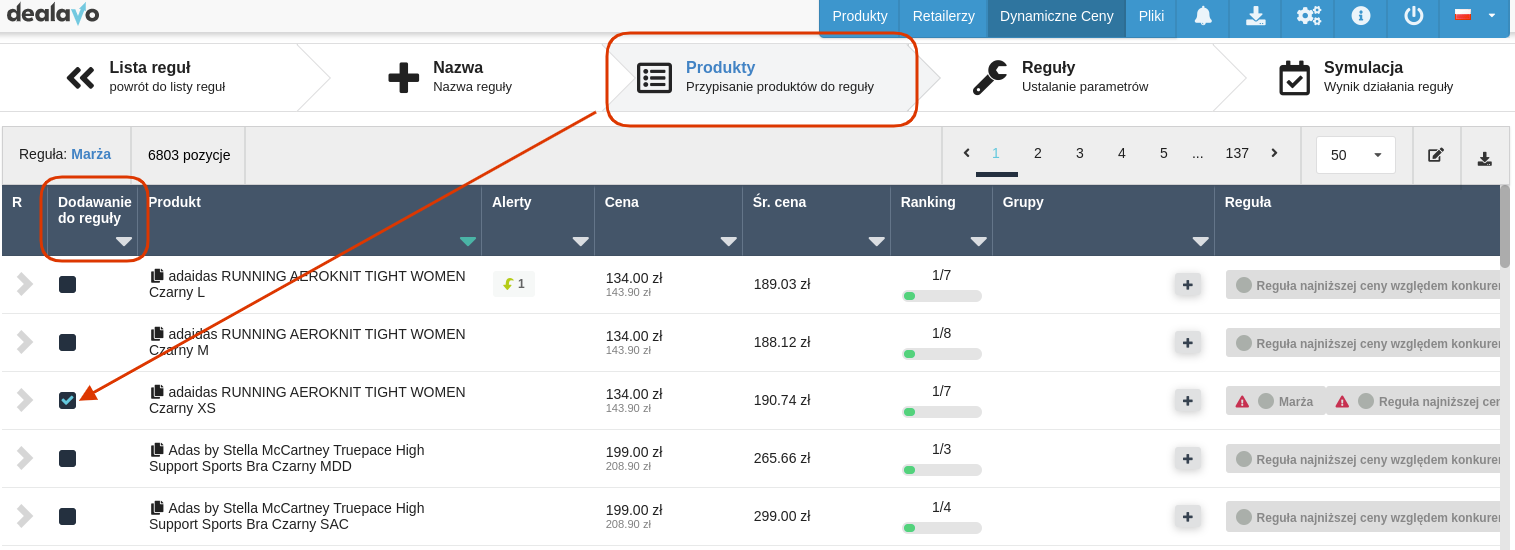
Task: Add group for Sports Bra Czarny SAC row
Action: click(1187, 517)
